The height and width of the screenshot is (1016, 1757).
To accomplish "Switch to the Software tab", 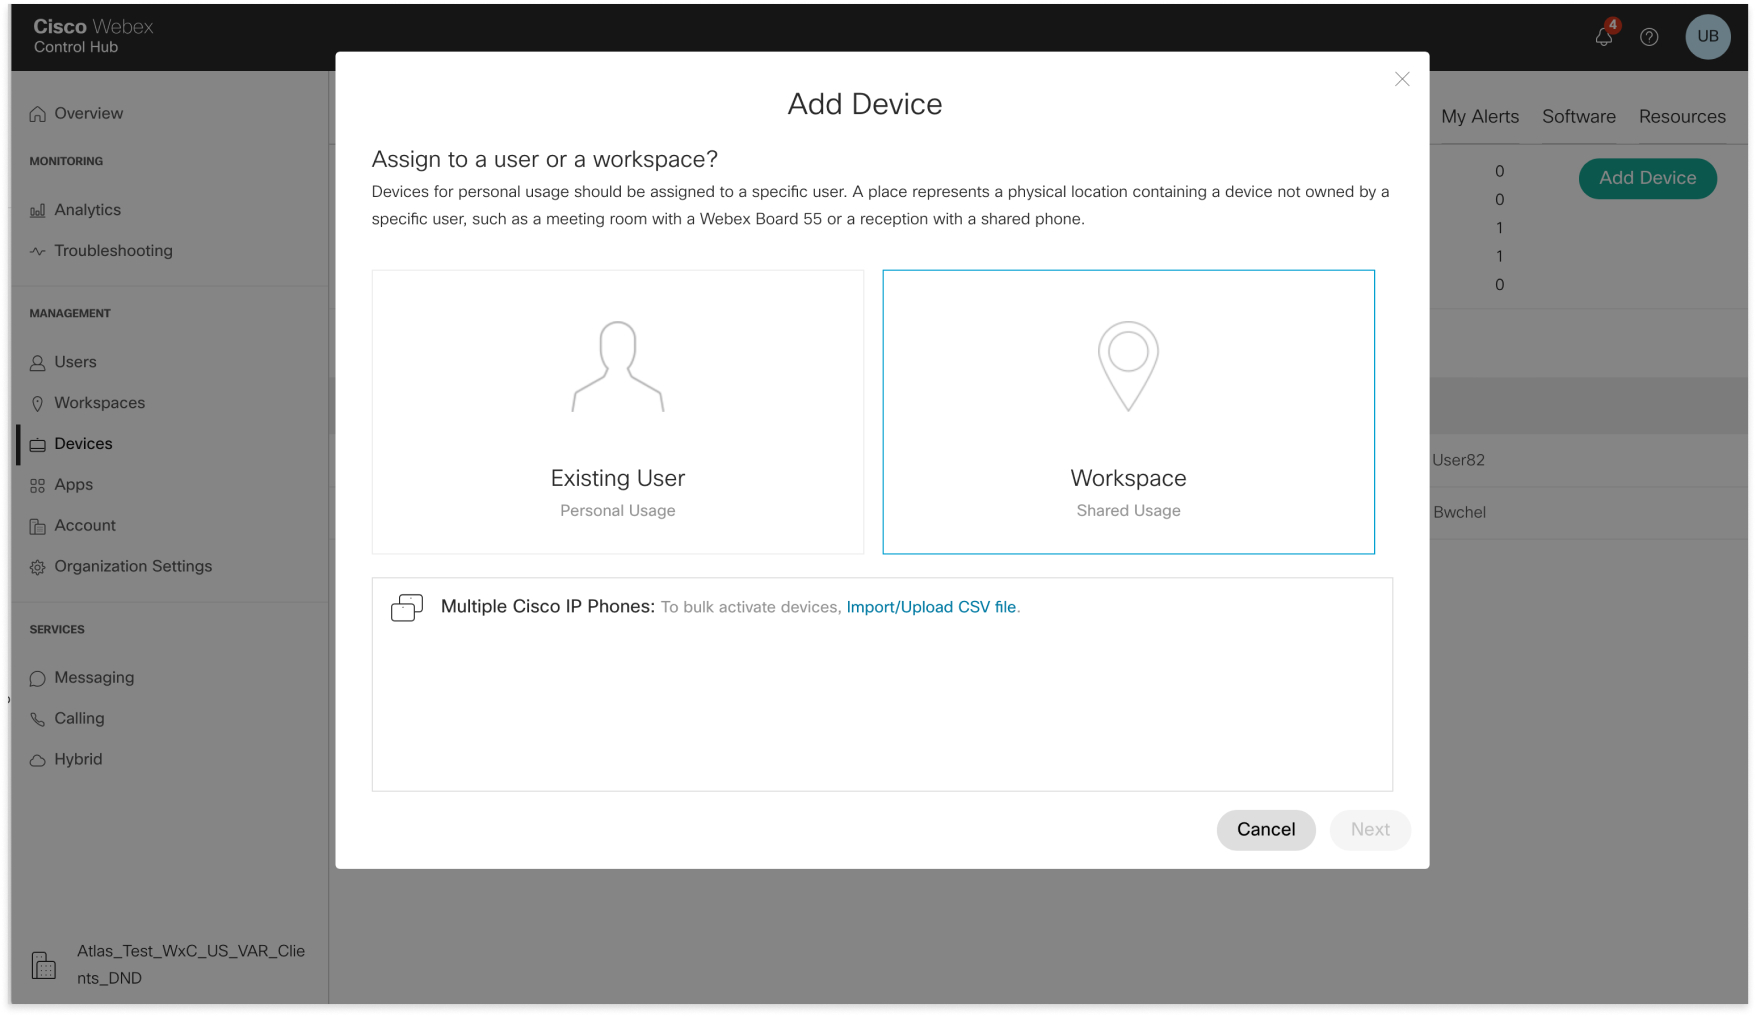I will [x=1578, y=116].
